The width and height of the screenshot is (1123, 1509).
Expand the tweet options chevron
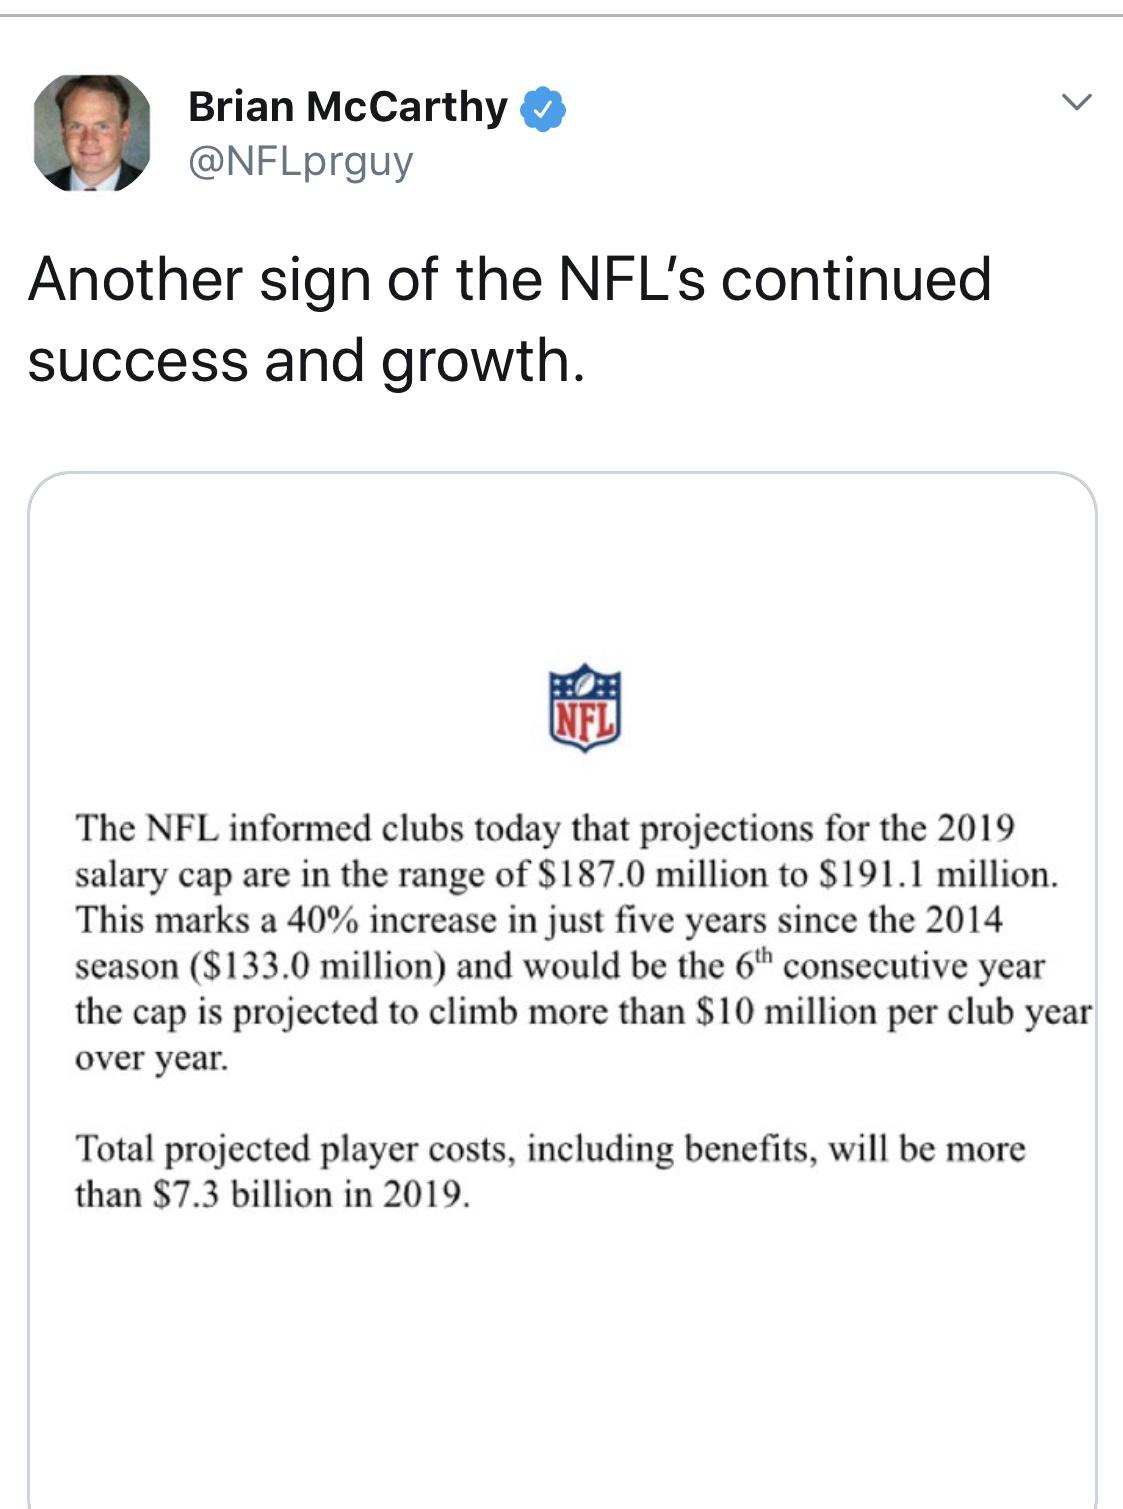click(1076, 102)
